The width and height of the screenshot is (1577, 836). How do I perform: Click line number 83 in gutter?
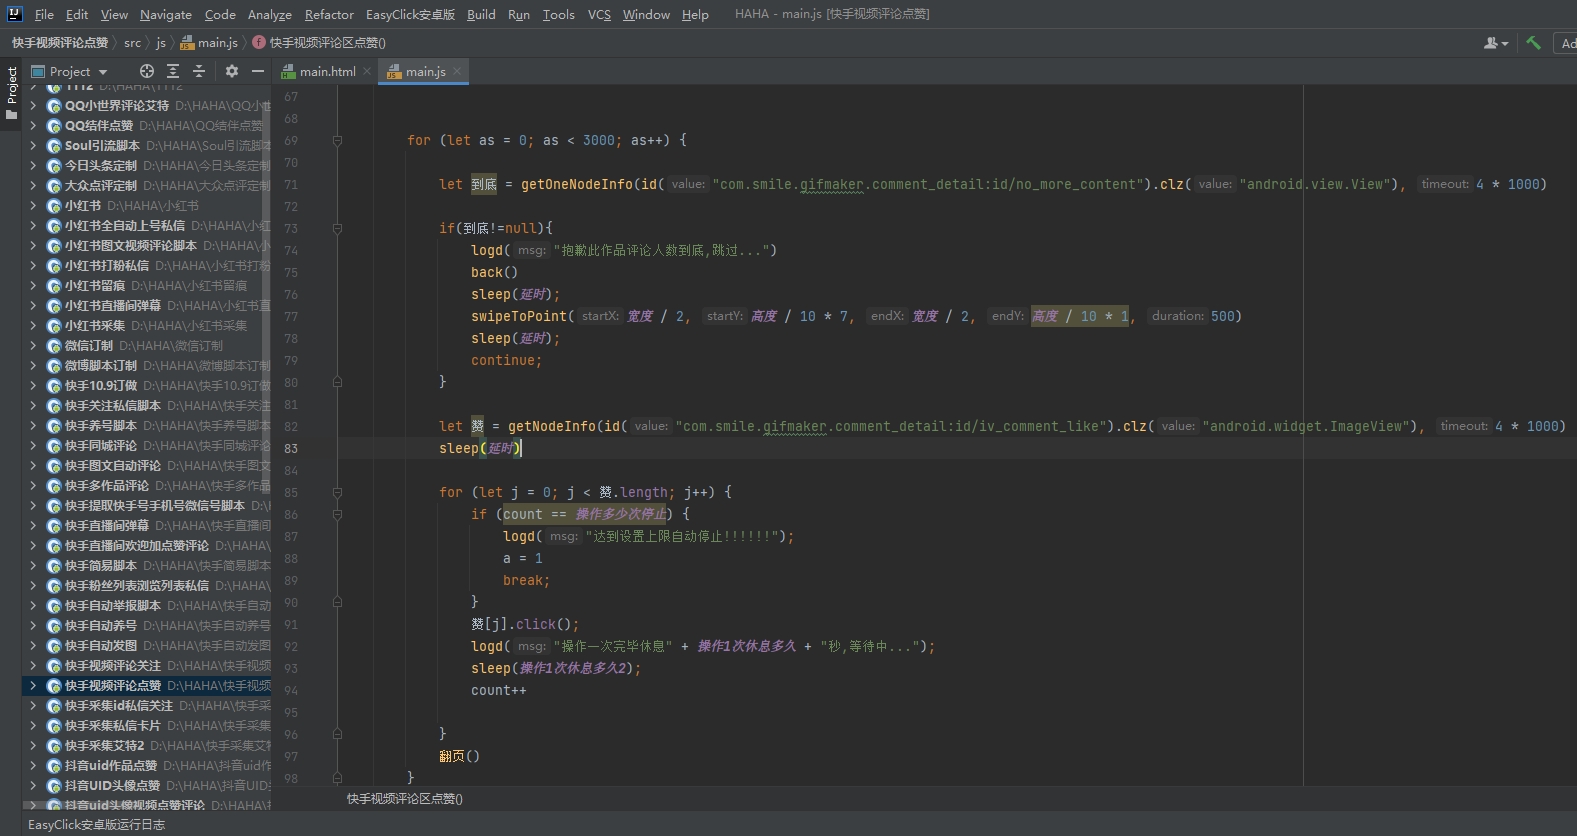coord(291,448)
